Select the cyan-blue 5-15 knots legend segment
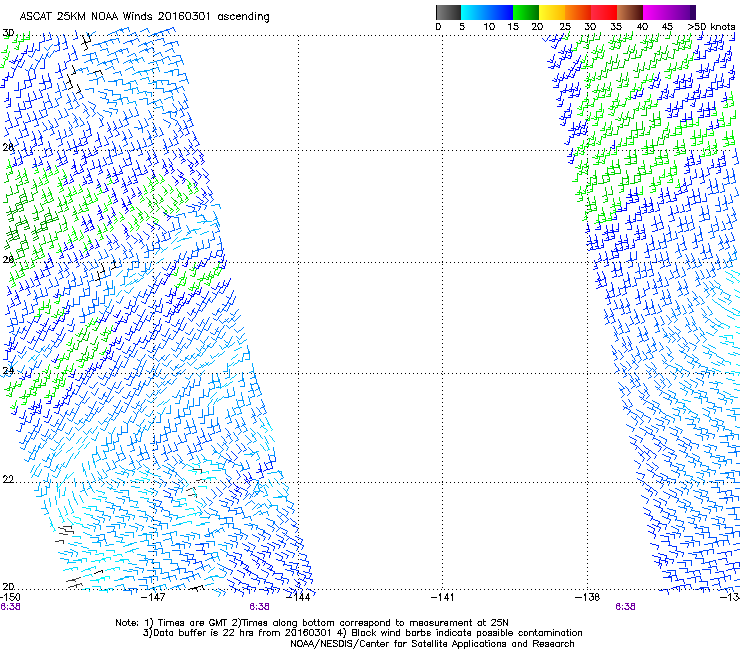The image size is (740, 650). (487, 12)
